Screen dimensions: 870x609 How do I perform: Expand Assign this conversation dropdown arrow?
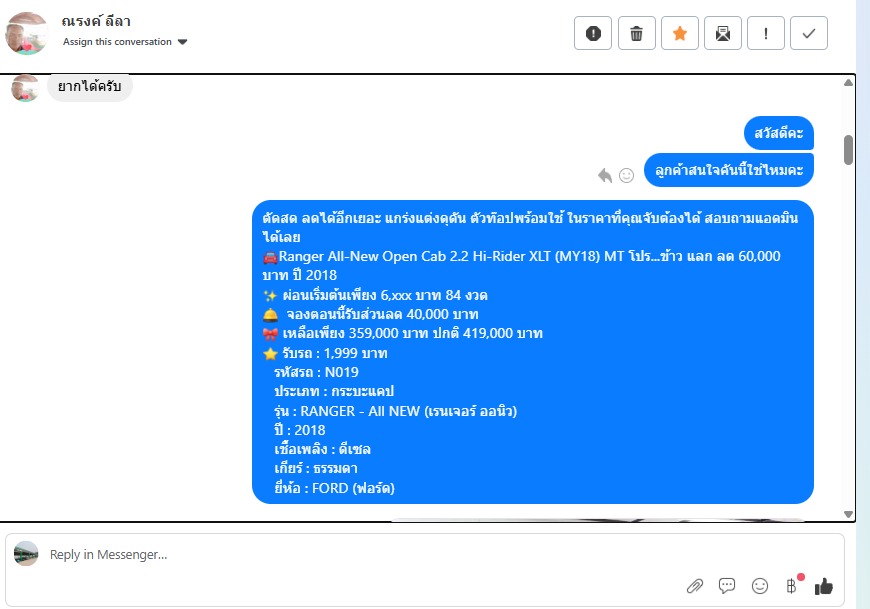183,42
